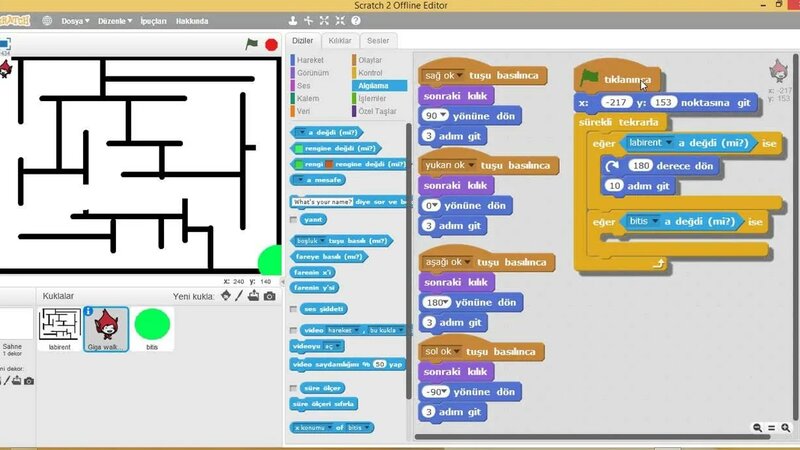Select the Olaylar block category

coord(370,60)
